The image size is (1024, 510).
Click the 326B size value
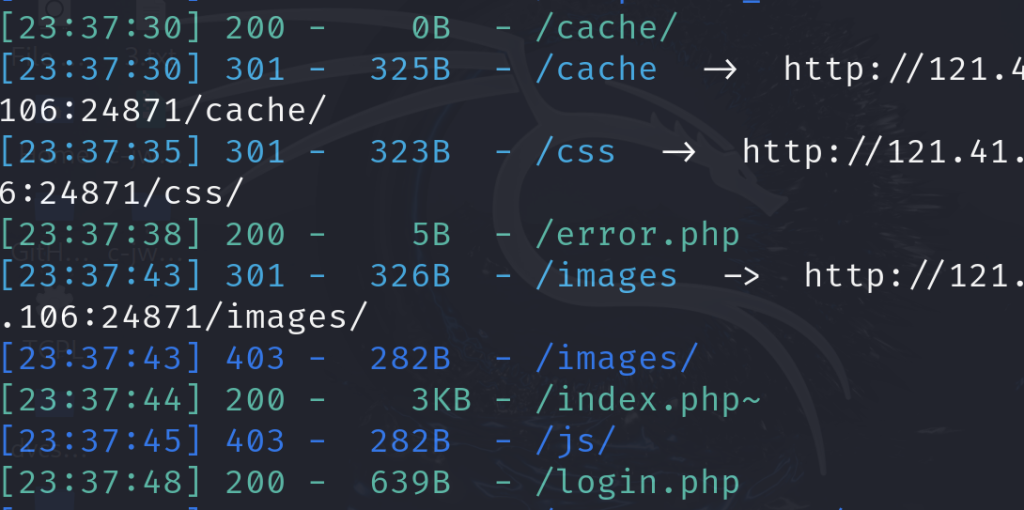click(x=410, y=276)
